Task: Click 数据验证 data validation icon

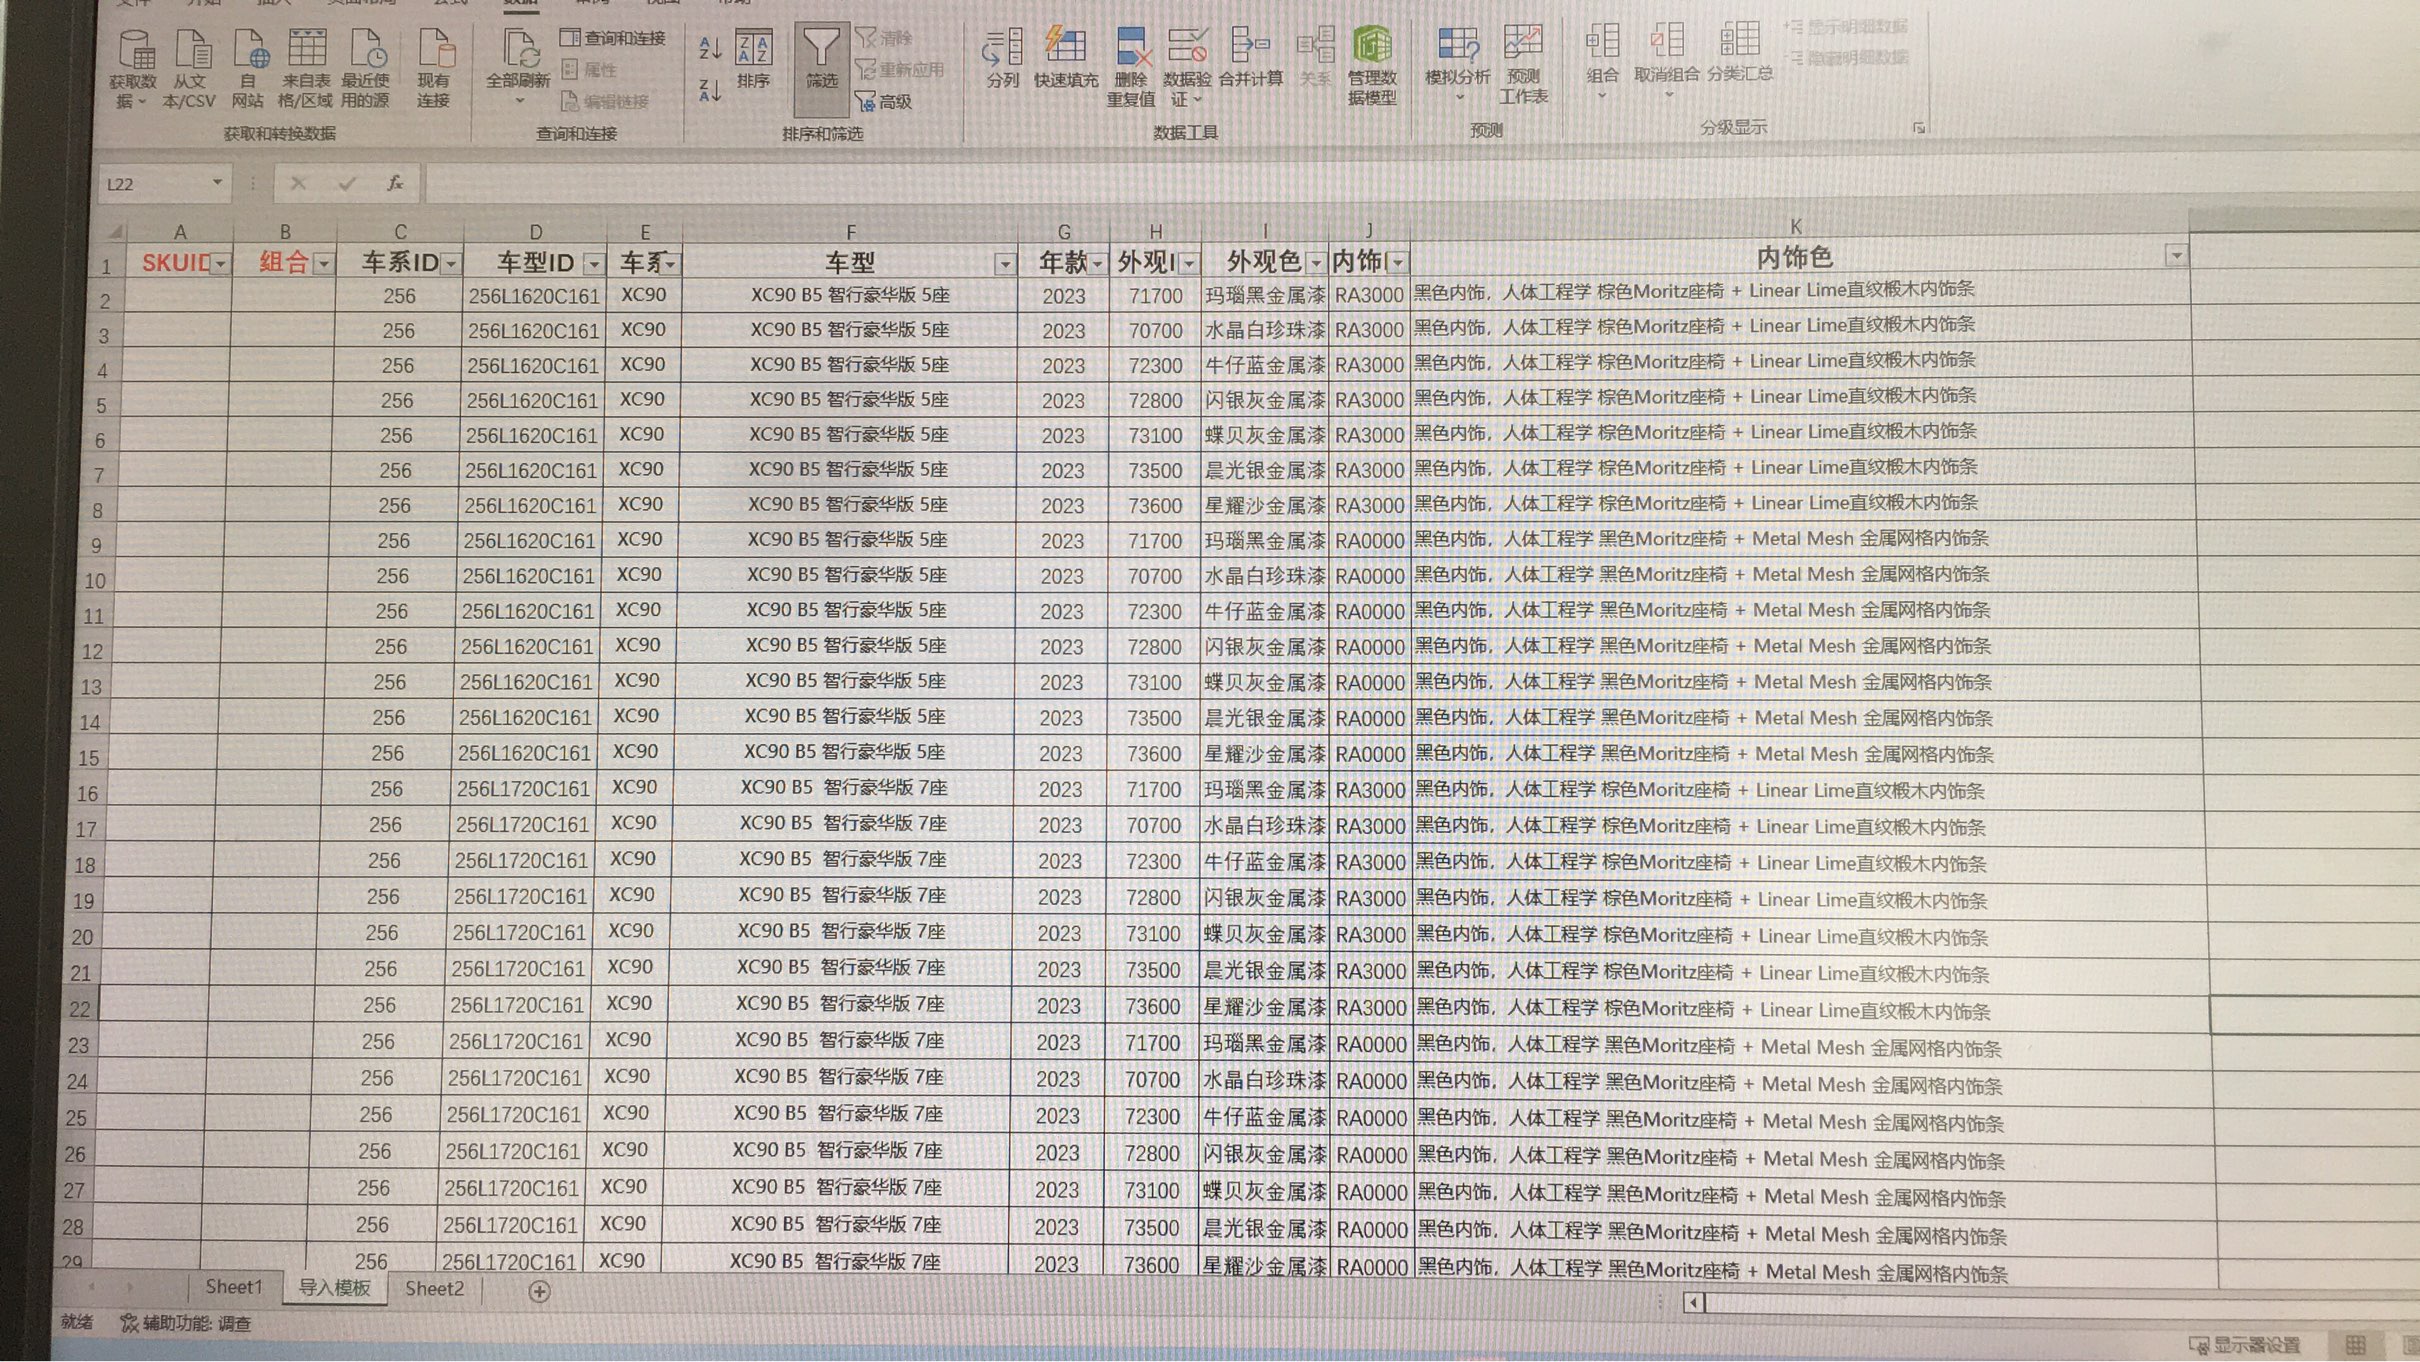Action: [x=1187, y=66]
